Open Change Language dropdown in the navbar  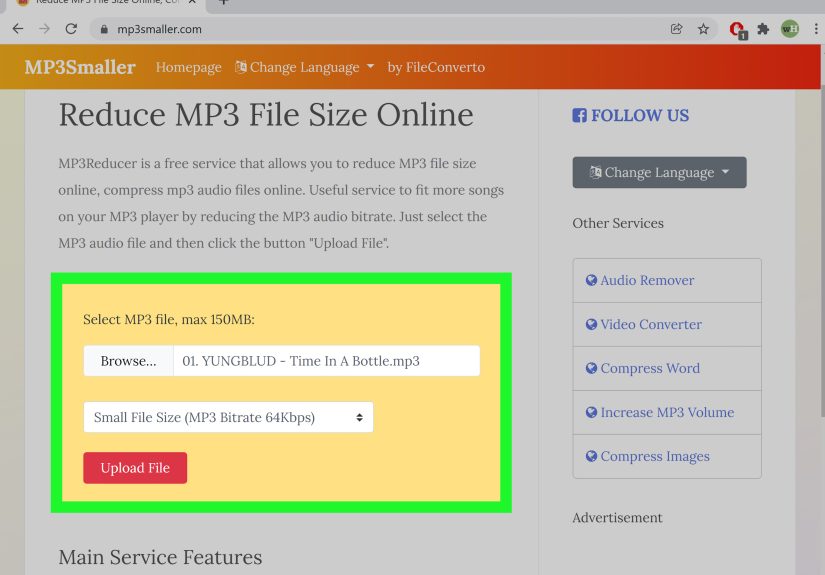304,67
